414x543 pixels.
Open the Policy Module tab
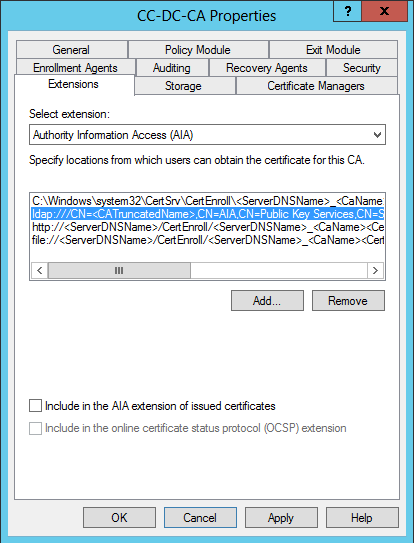[198, 50]
